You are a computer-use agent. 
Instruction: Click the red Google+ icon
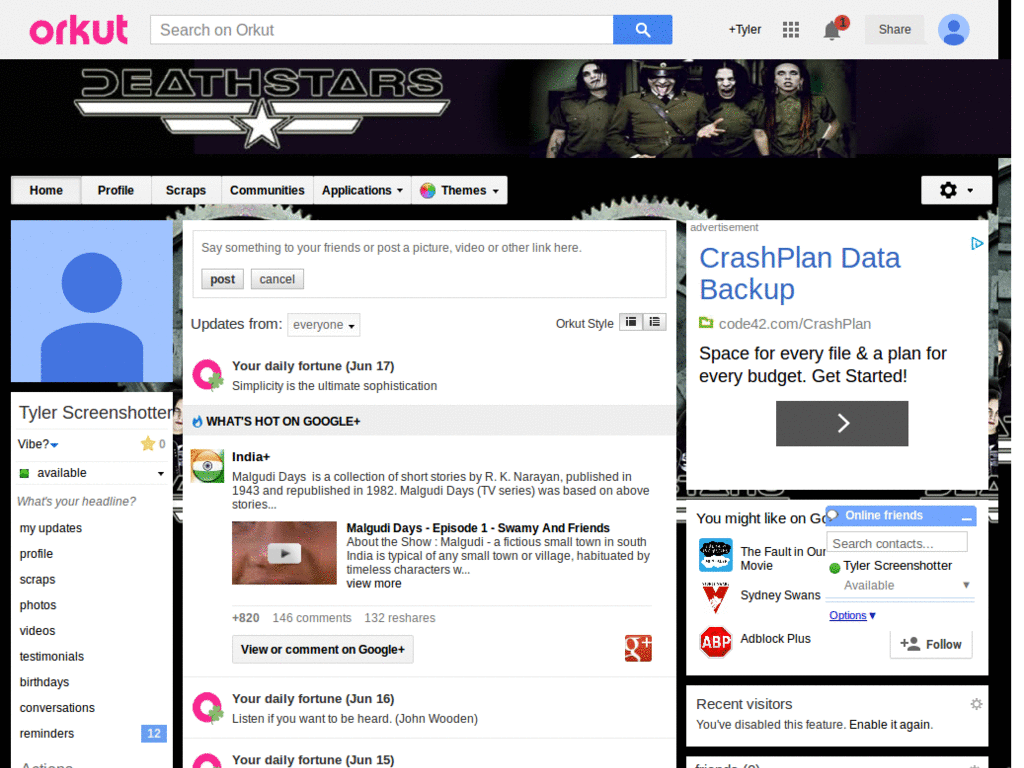(x=638, y=648)
